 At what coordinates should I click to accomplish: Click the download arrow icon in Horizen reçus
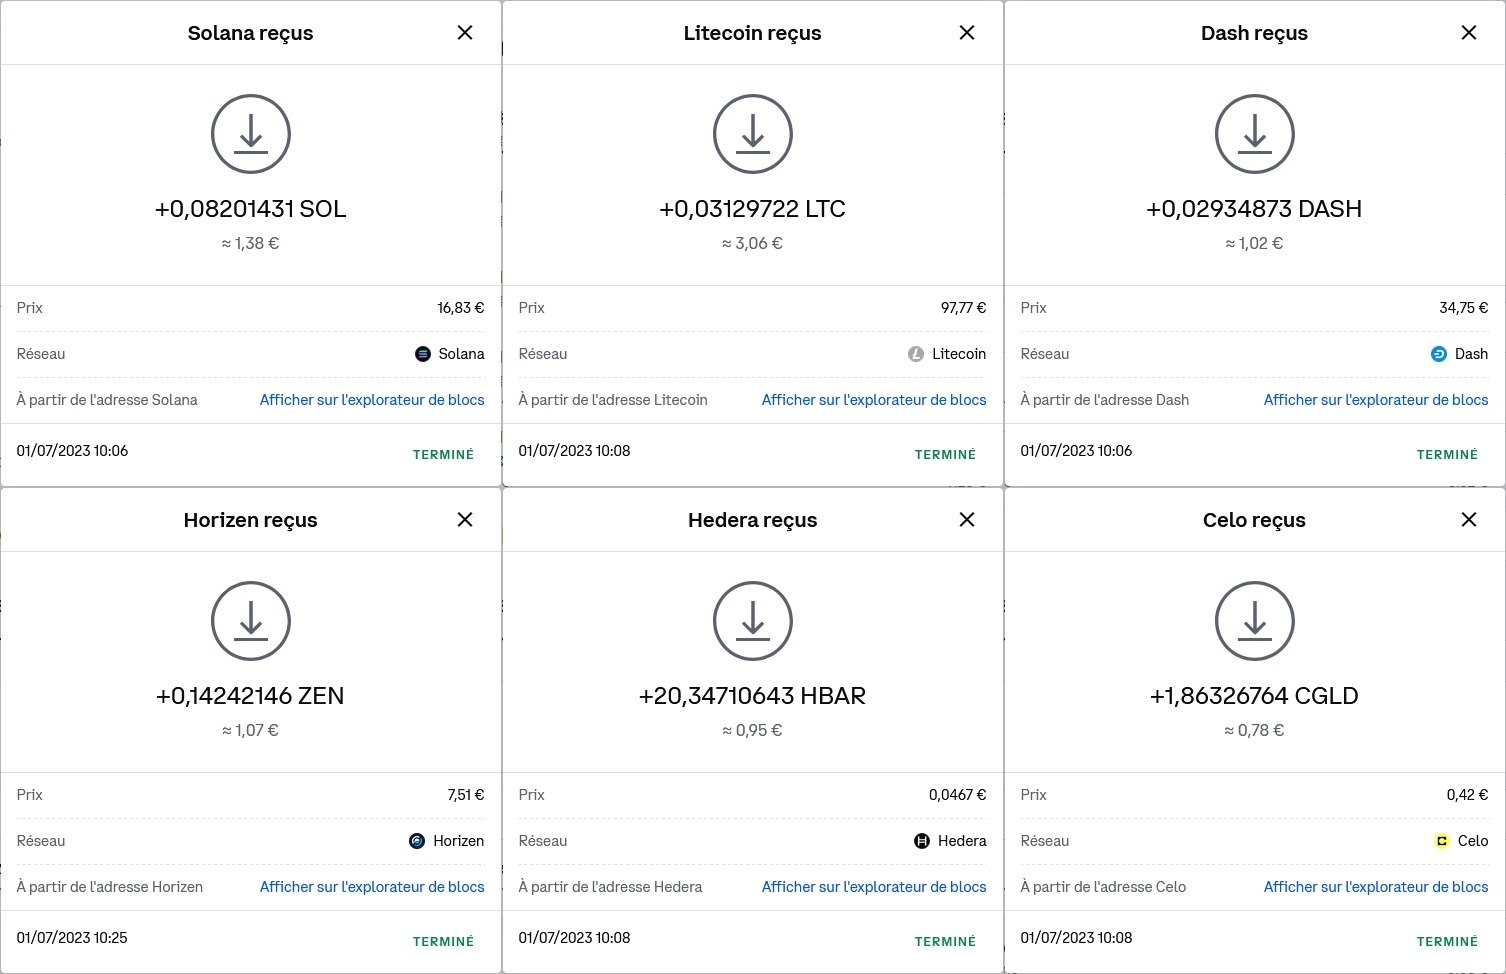[251, 621]
